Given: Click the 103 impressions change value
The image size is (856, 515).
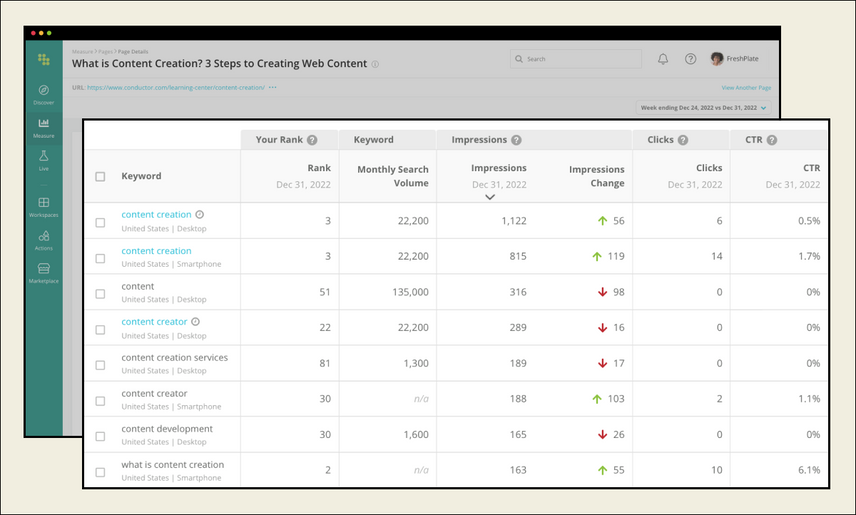Looking at the screenshot, I should [x=616, y=399].
